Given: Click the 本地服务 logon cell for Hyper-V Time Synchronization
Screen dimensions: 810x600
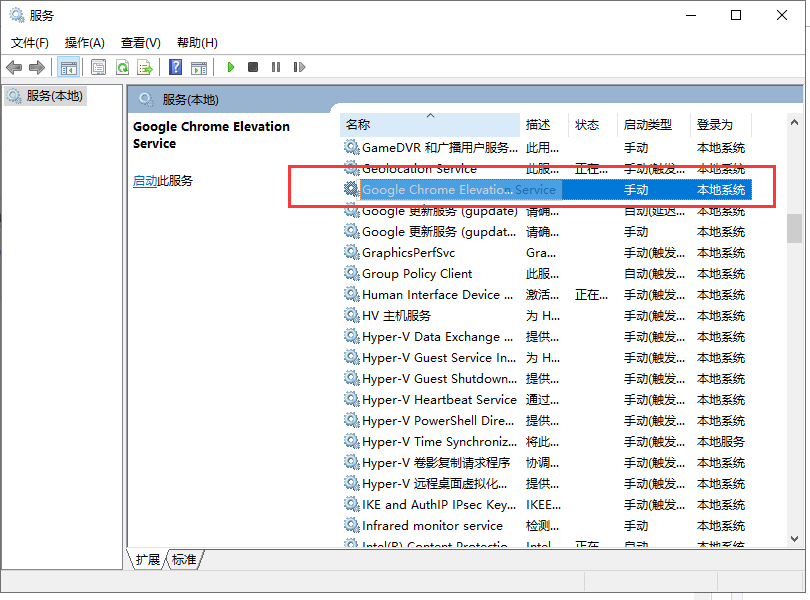Looking at the screenshot, I should [x=721, y=442].
